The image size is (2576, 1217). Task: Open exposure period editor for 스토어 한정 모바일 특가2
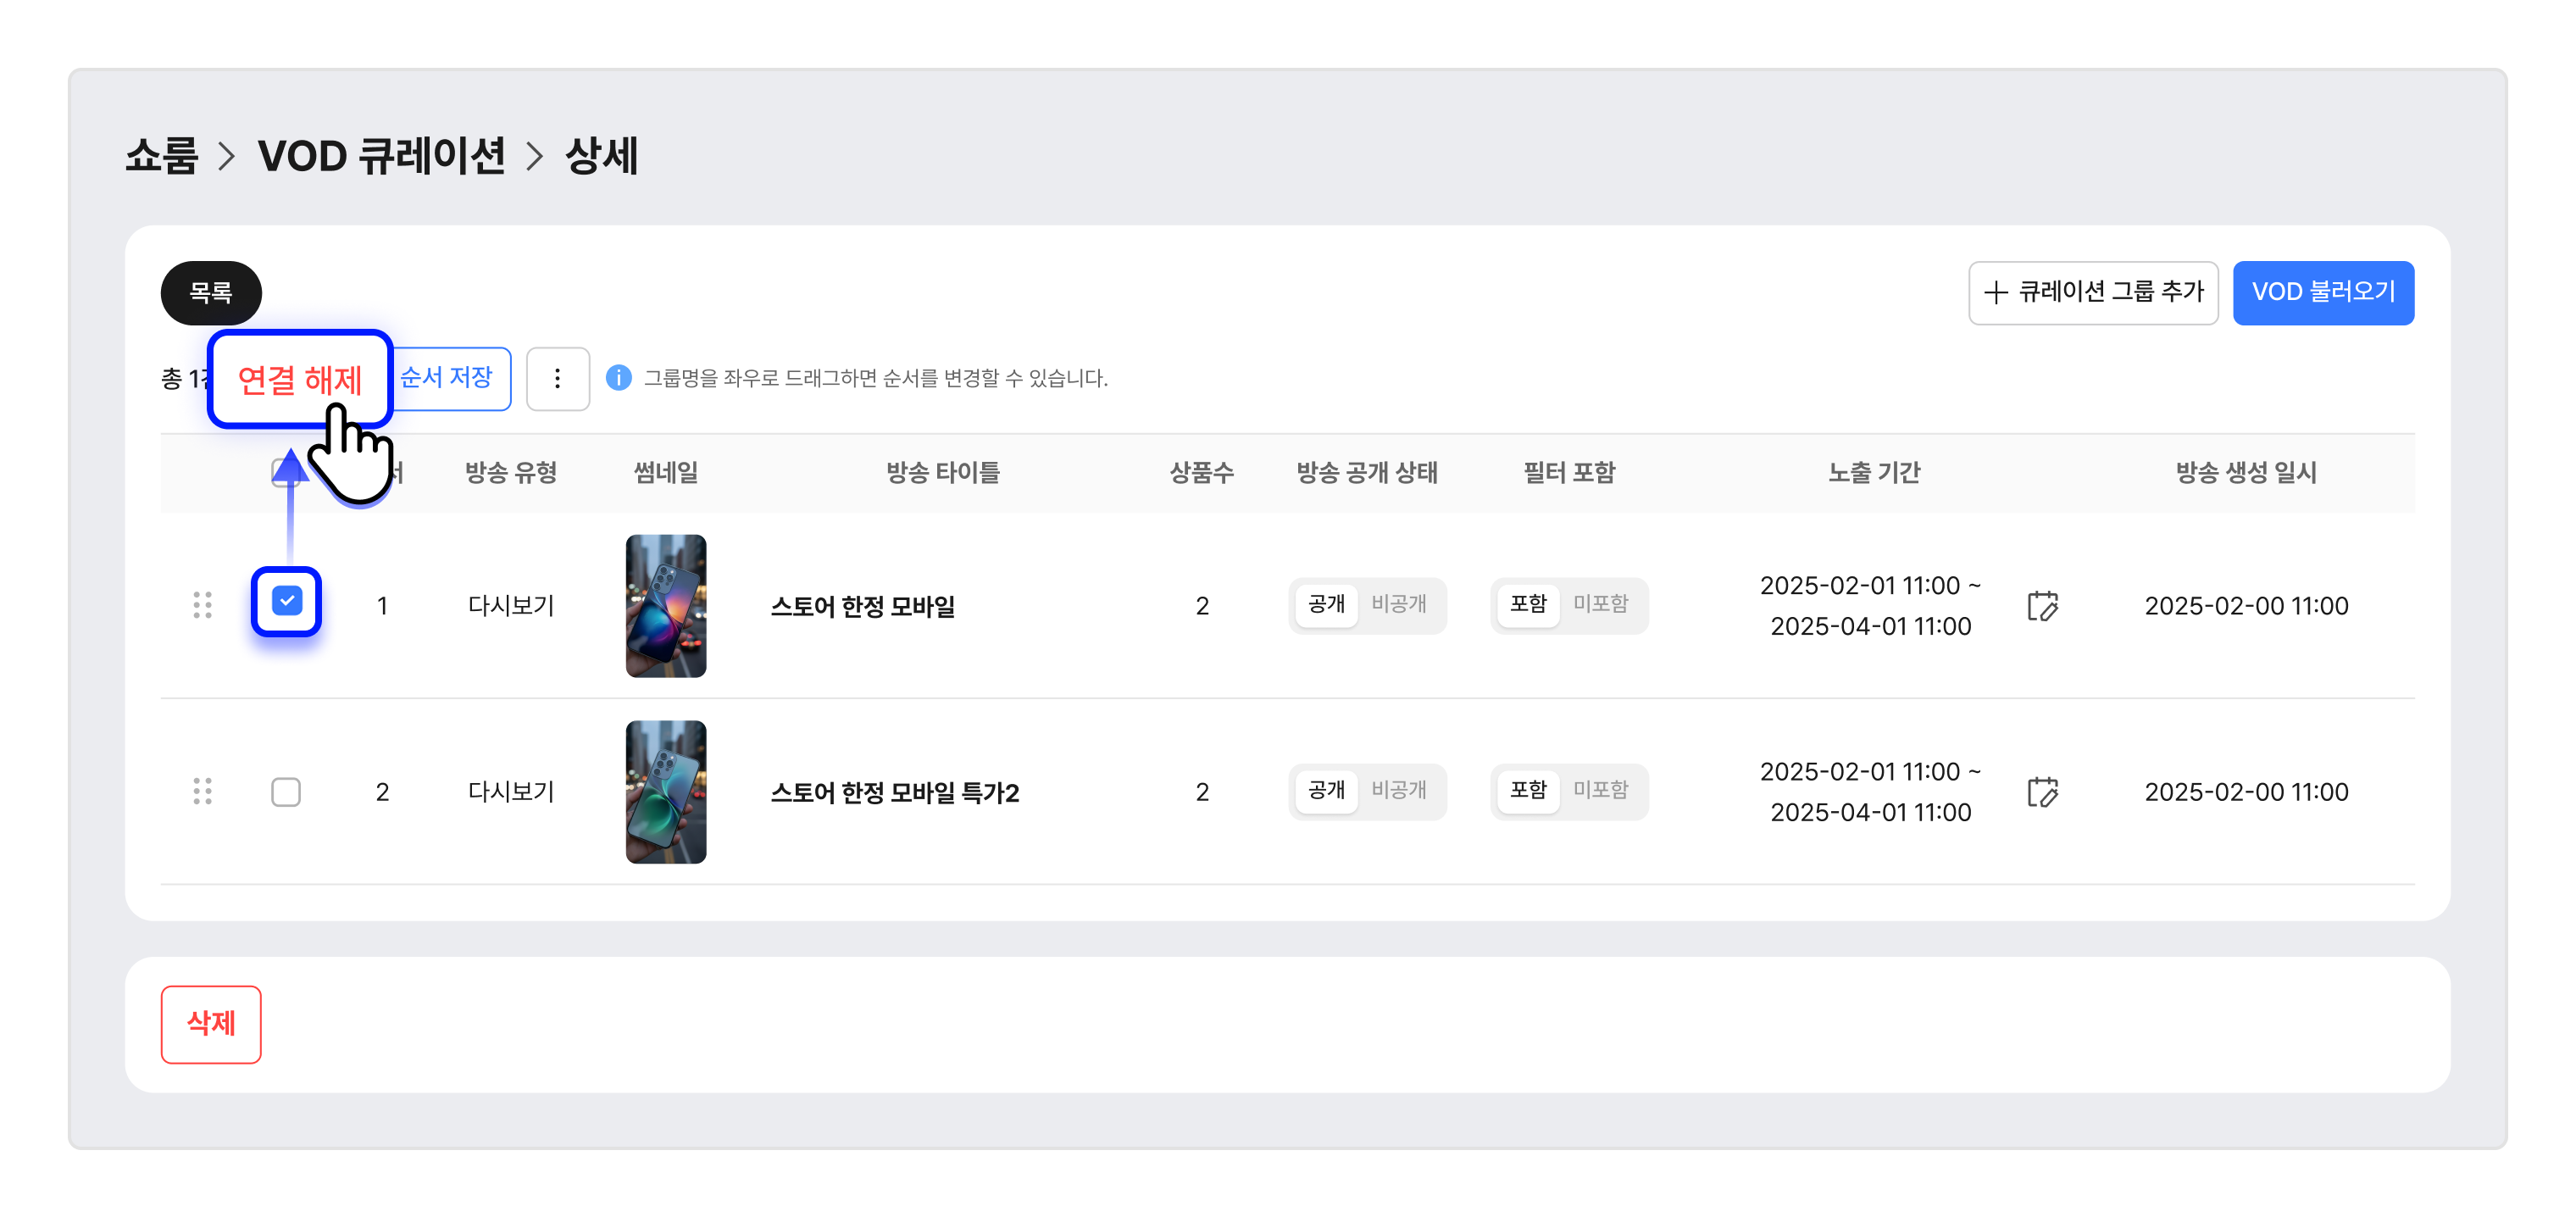pyautogui.click(x=2042, y=791)
